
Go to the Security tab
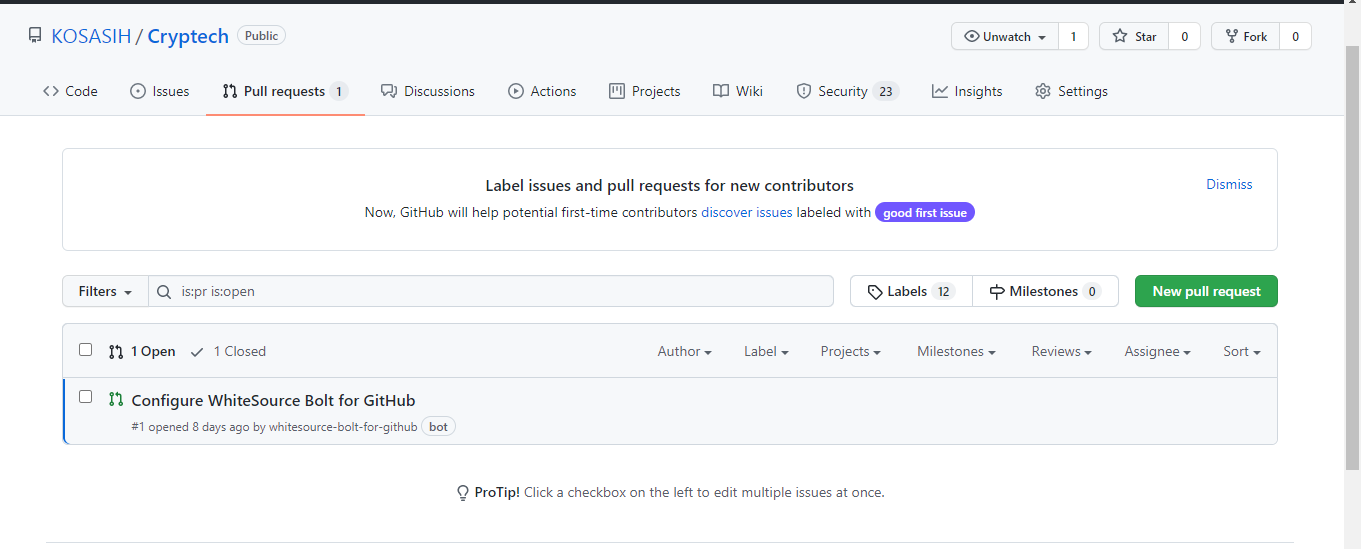point(847,91)
